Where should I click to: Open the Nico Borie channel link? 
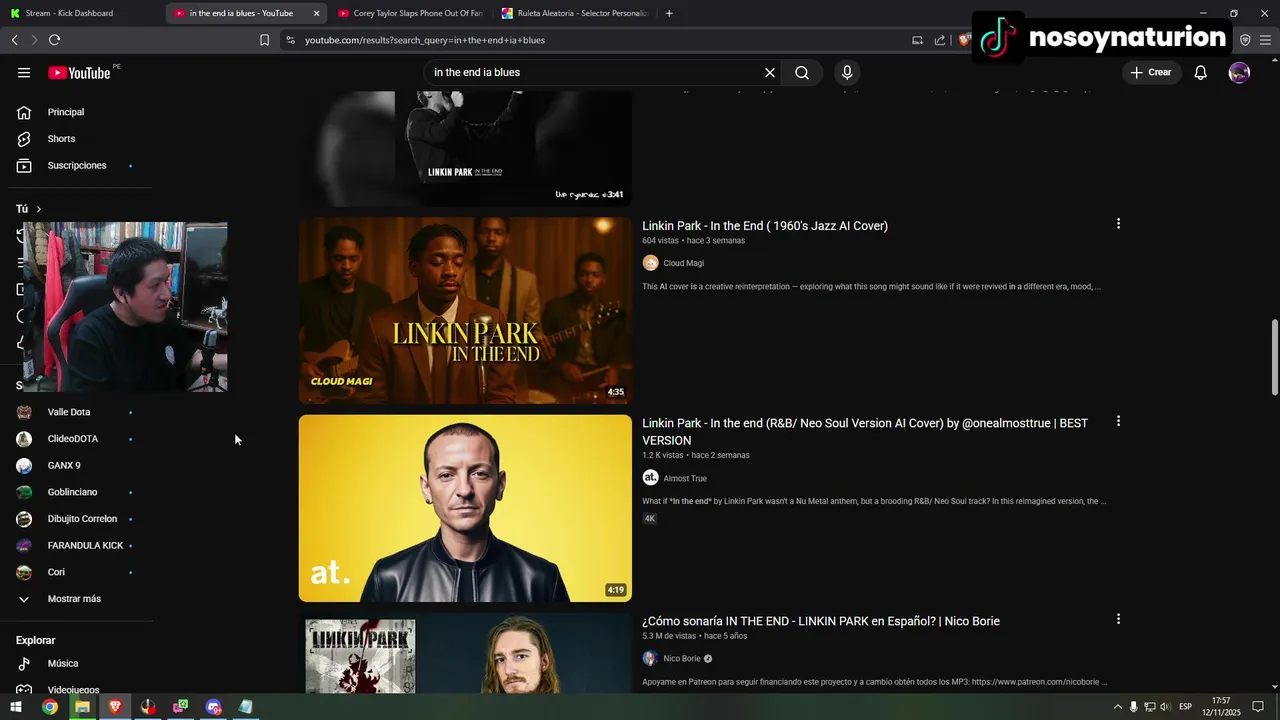click(x=682, y=658)
